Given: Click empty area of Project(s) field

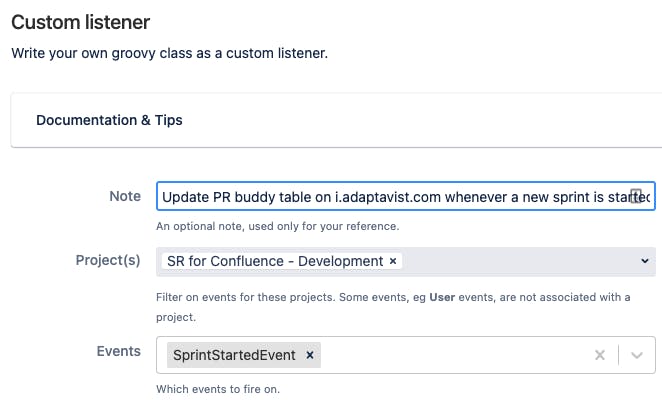Looking at the screenshot, I should coord(519,261).
